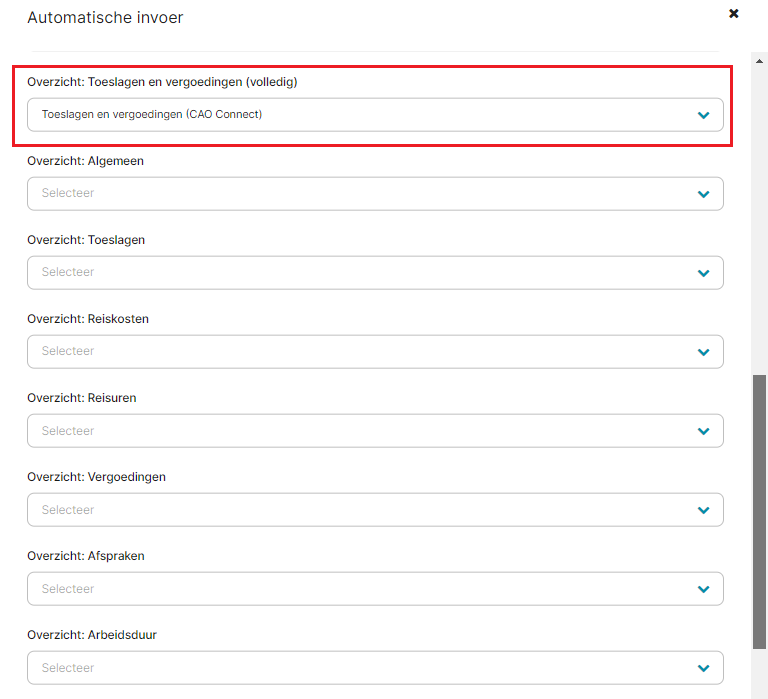The height and width of the screenshot is (699, 768).
Task: Click chevron icon in Overzicht: Vergoedingen field
Action: click(703, 510)
